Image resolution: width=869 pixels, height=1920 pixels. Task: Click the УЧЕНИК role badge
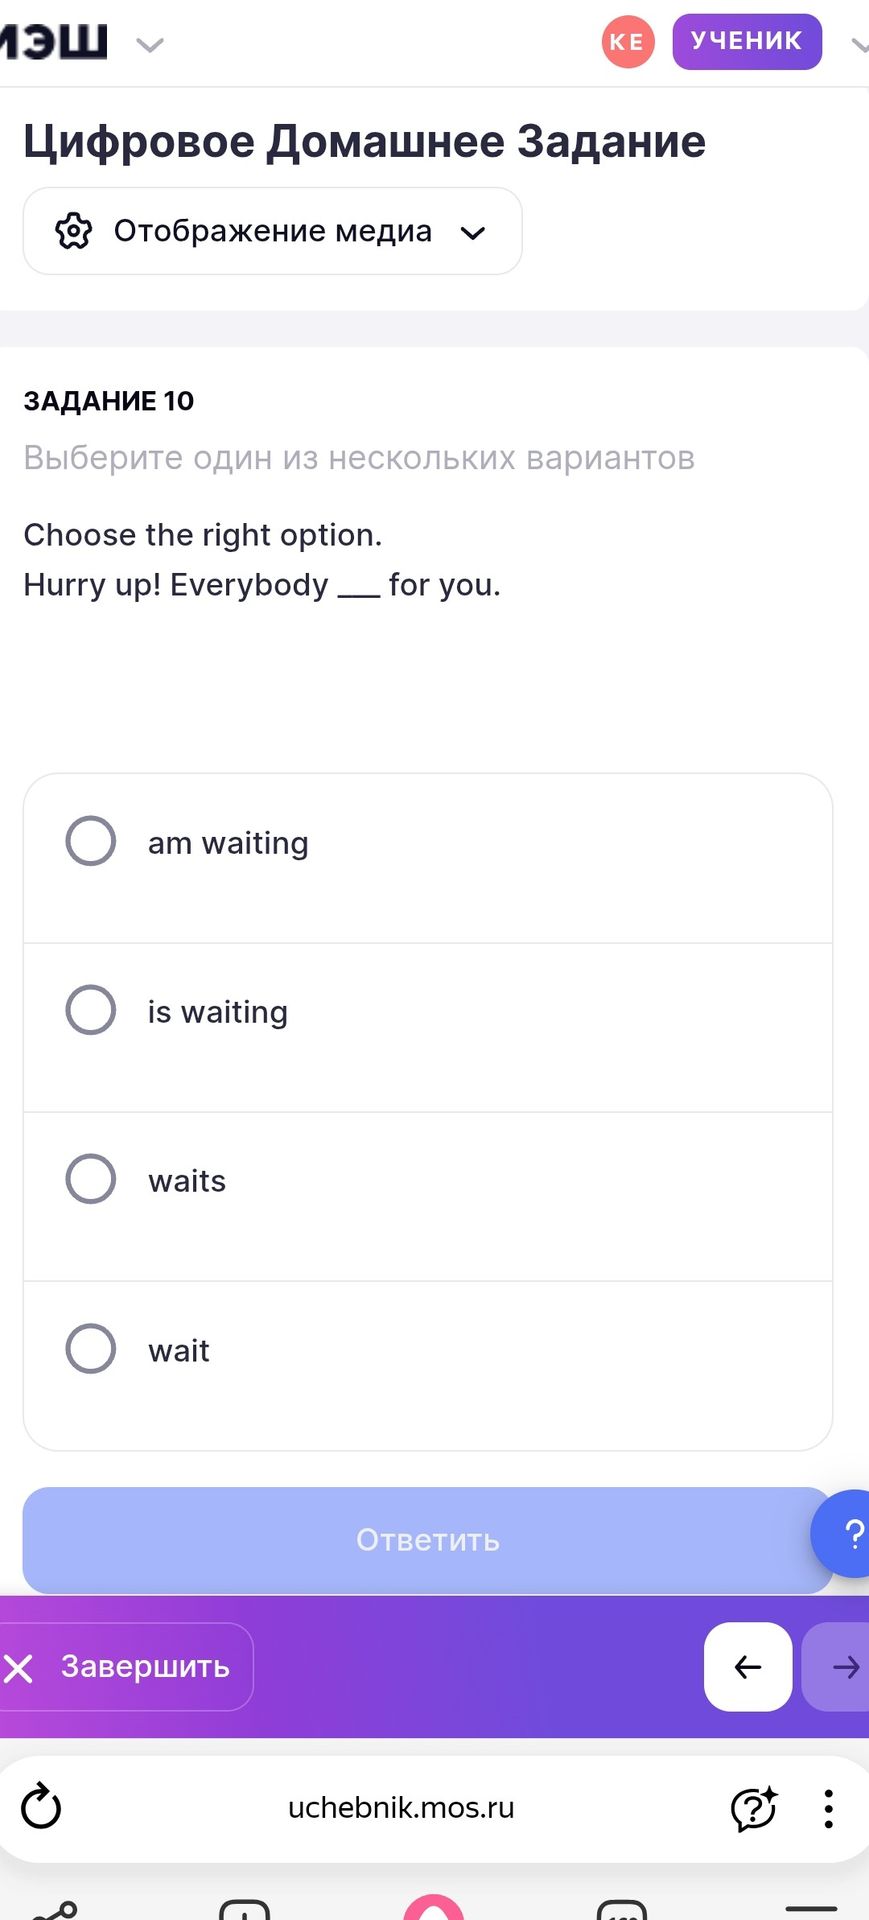click(747, 42)
